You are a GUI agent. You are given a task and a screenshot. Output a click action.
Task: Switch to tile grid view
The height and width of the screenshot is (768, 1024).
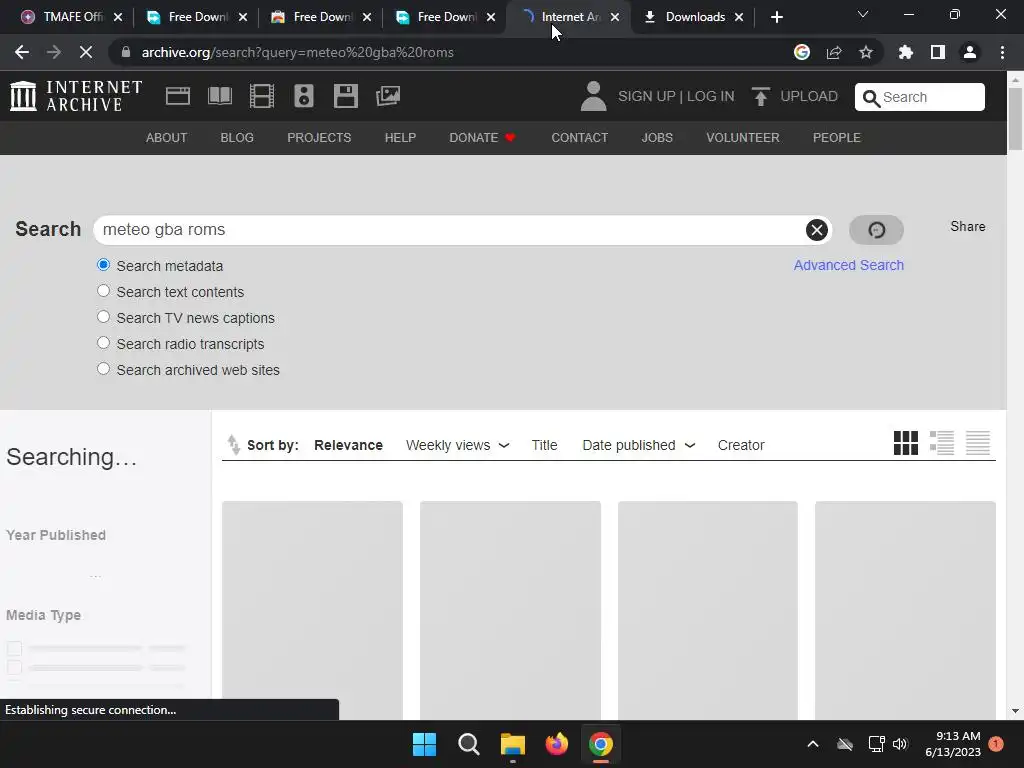point(906,443)
